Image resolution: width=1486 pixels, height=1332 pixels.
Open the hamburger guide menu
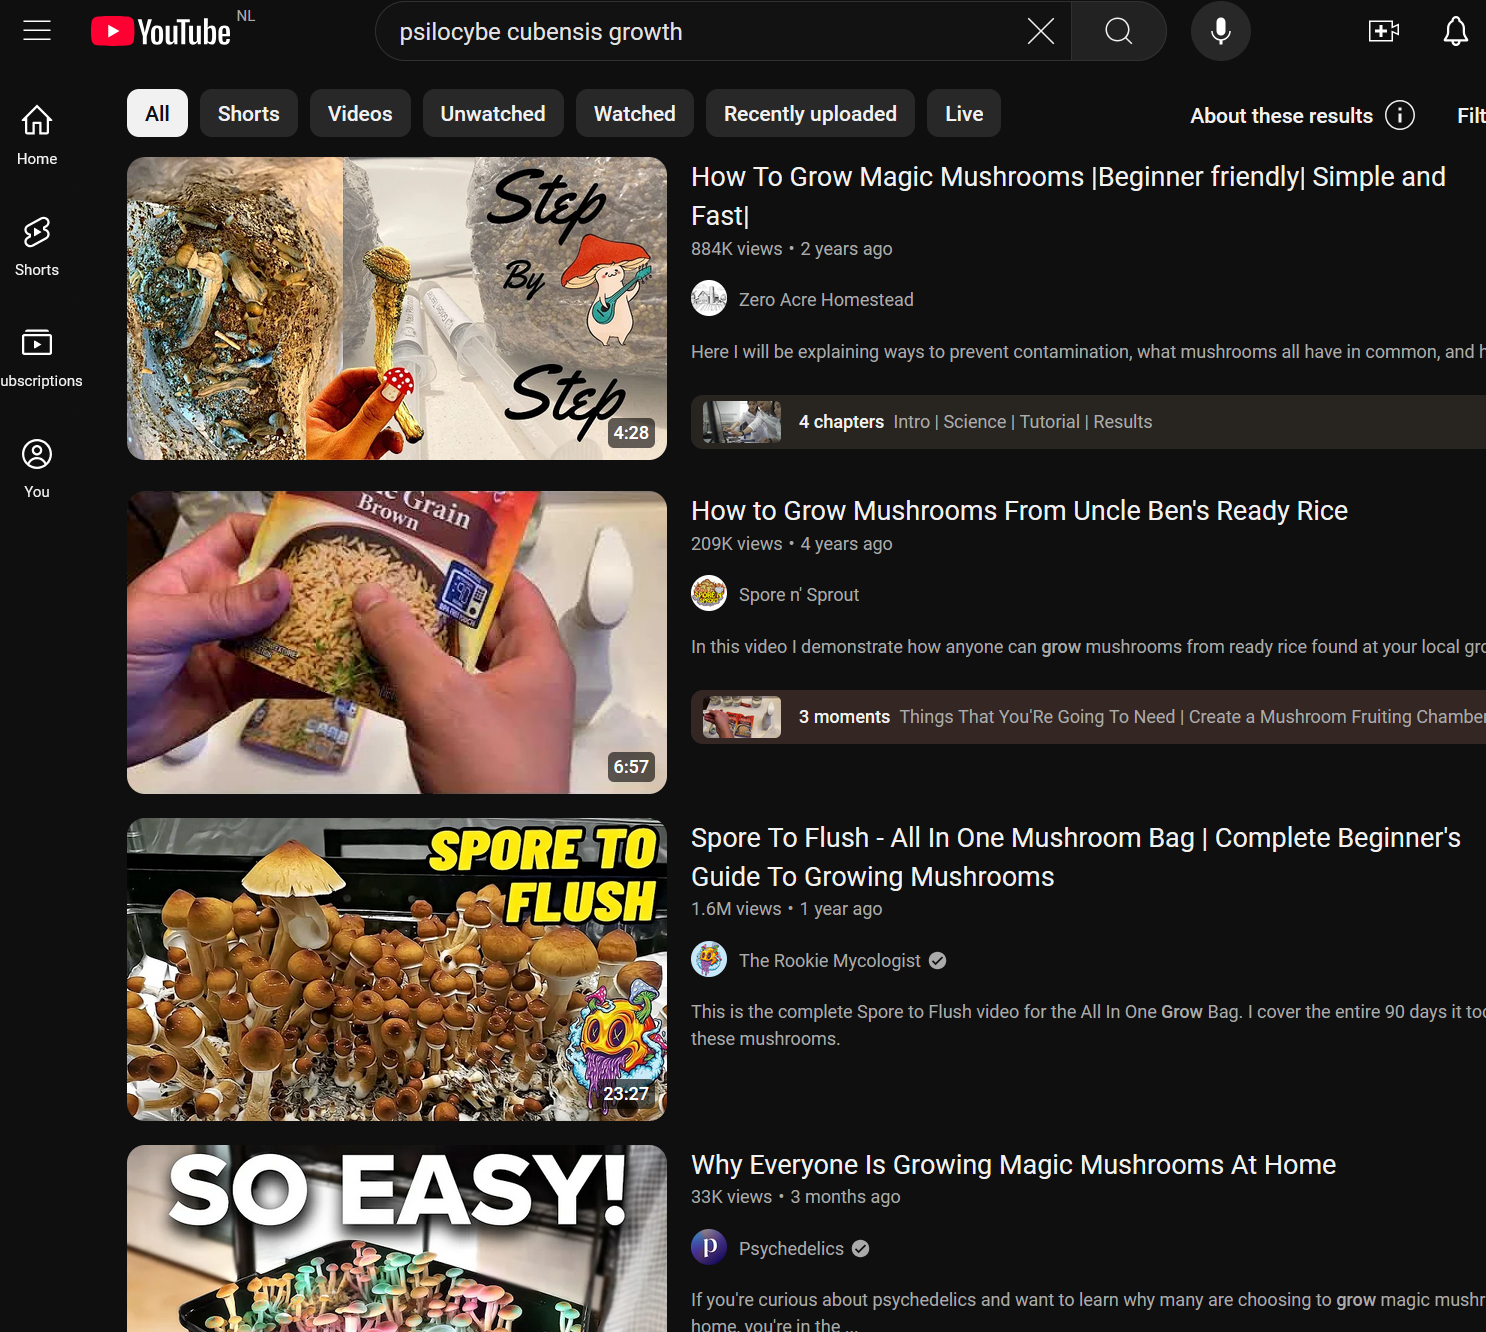(x=37, y=31)
